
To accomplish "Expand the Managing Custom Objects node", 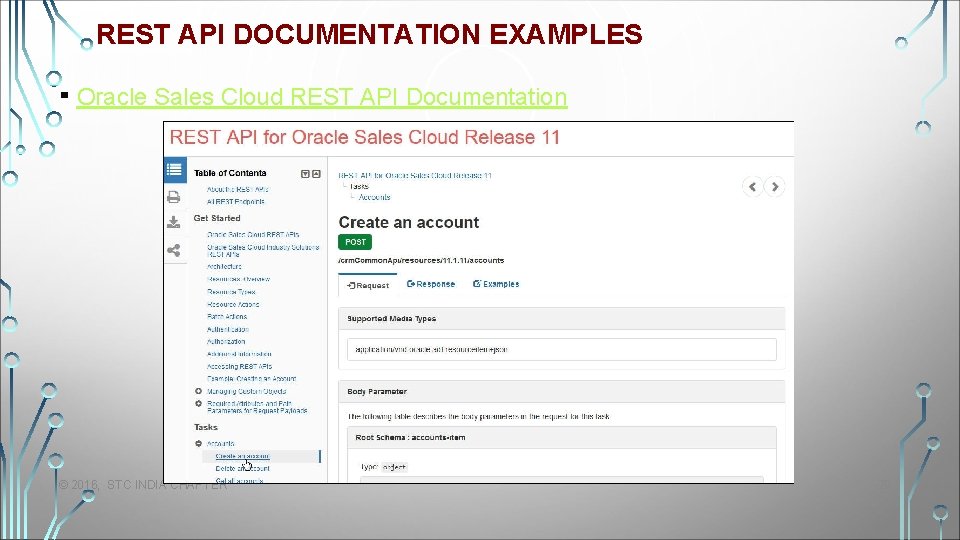I will click(x=198, y=391).
